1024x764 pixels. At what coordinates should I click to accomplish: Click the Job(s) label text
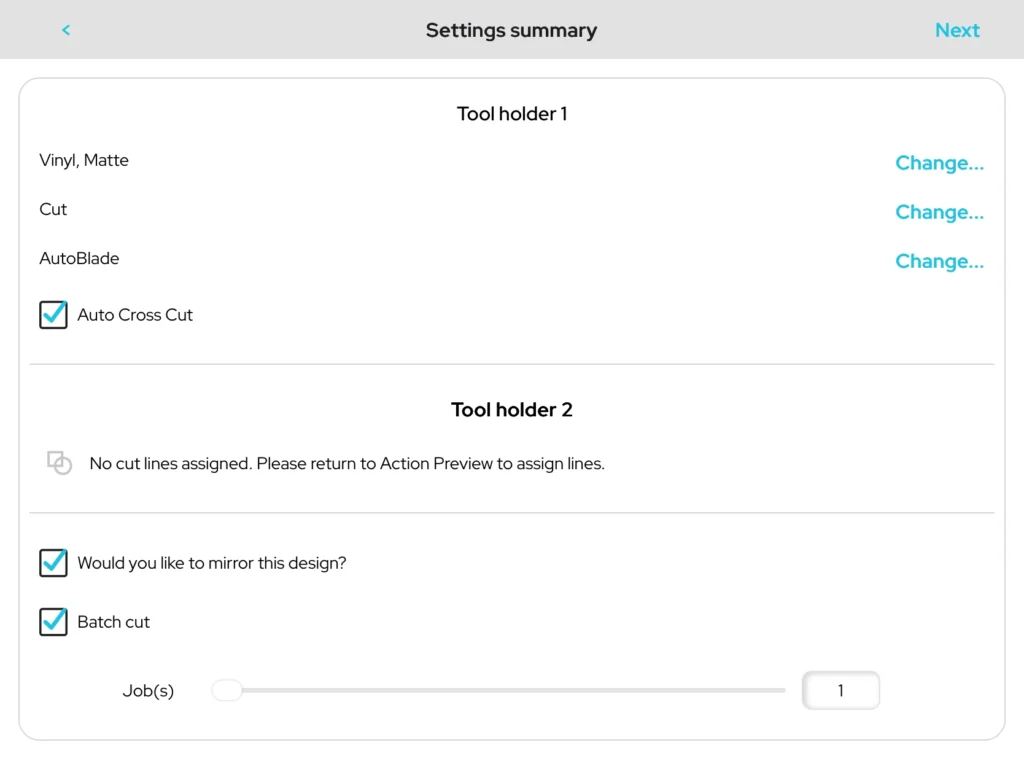(148, 691)
